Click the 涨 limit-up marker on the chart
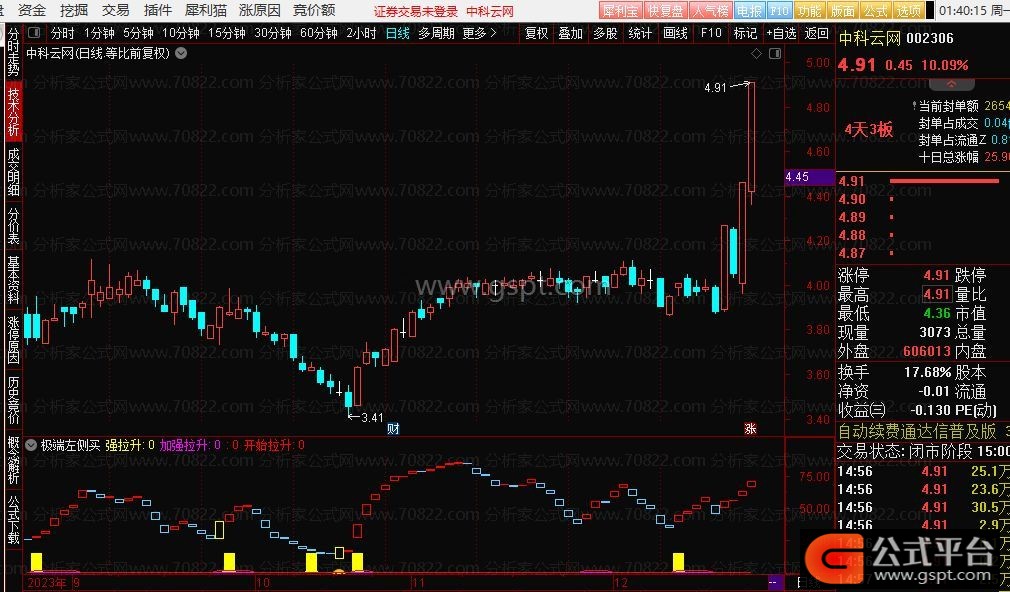This screenshot has height=592, width=1010. pyautogui.click(x=750, y=428)
